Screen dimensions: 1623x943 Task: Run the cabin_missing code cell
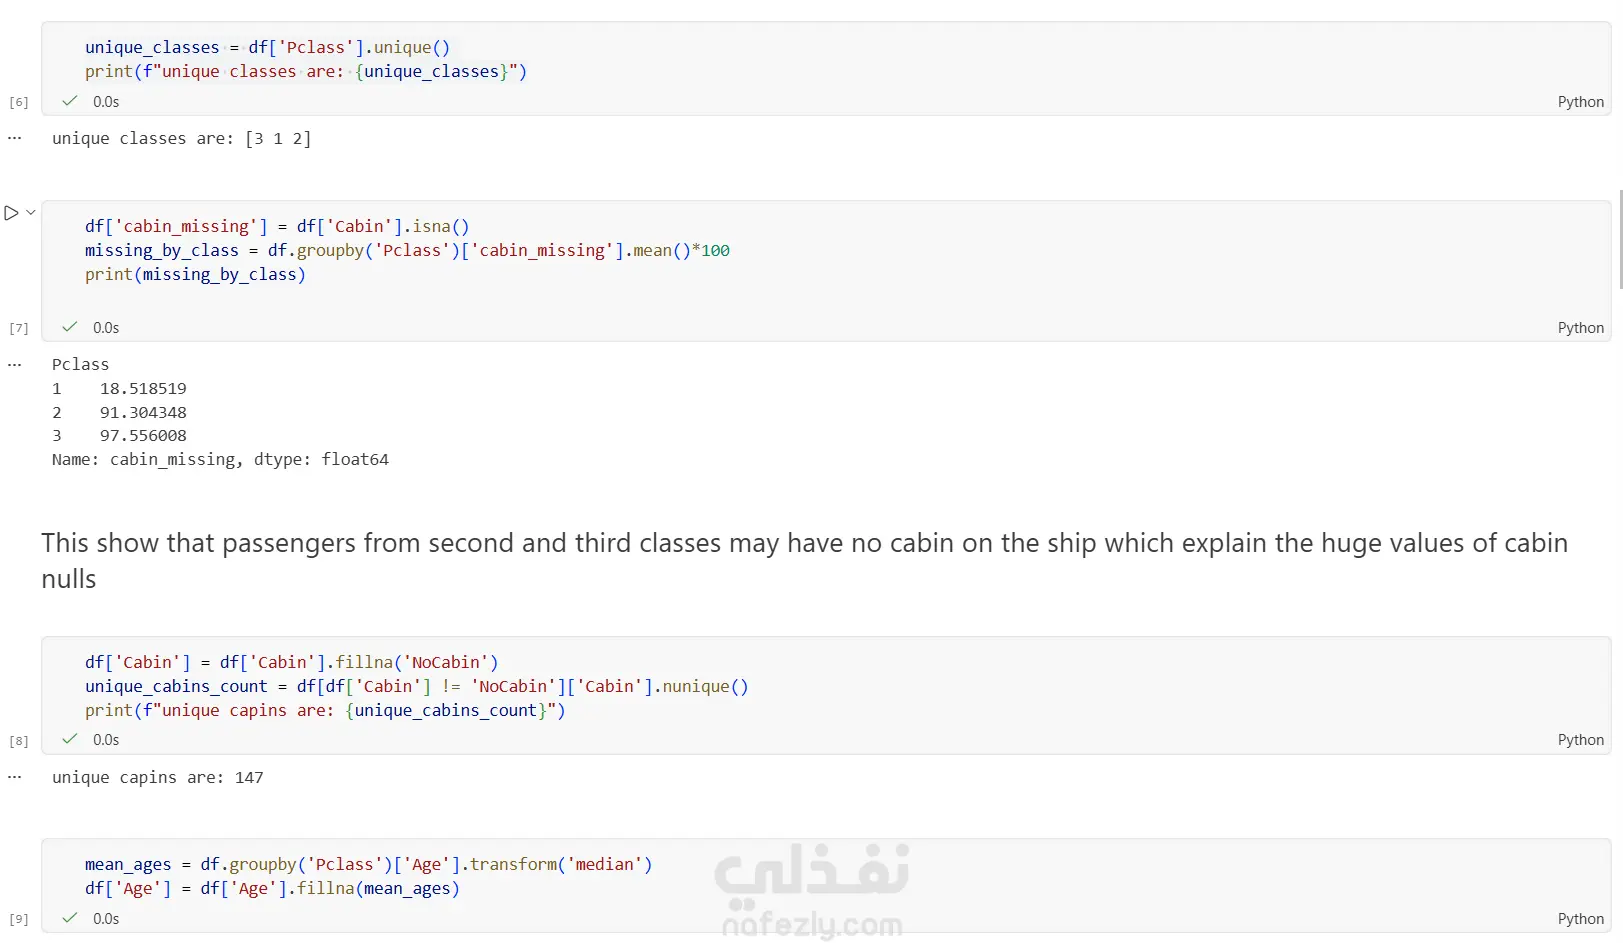tap(11, 213)
